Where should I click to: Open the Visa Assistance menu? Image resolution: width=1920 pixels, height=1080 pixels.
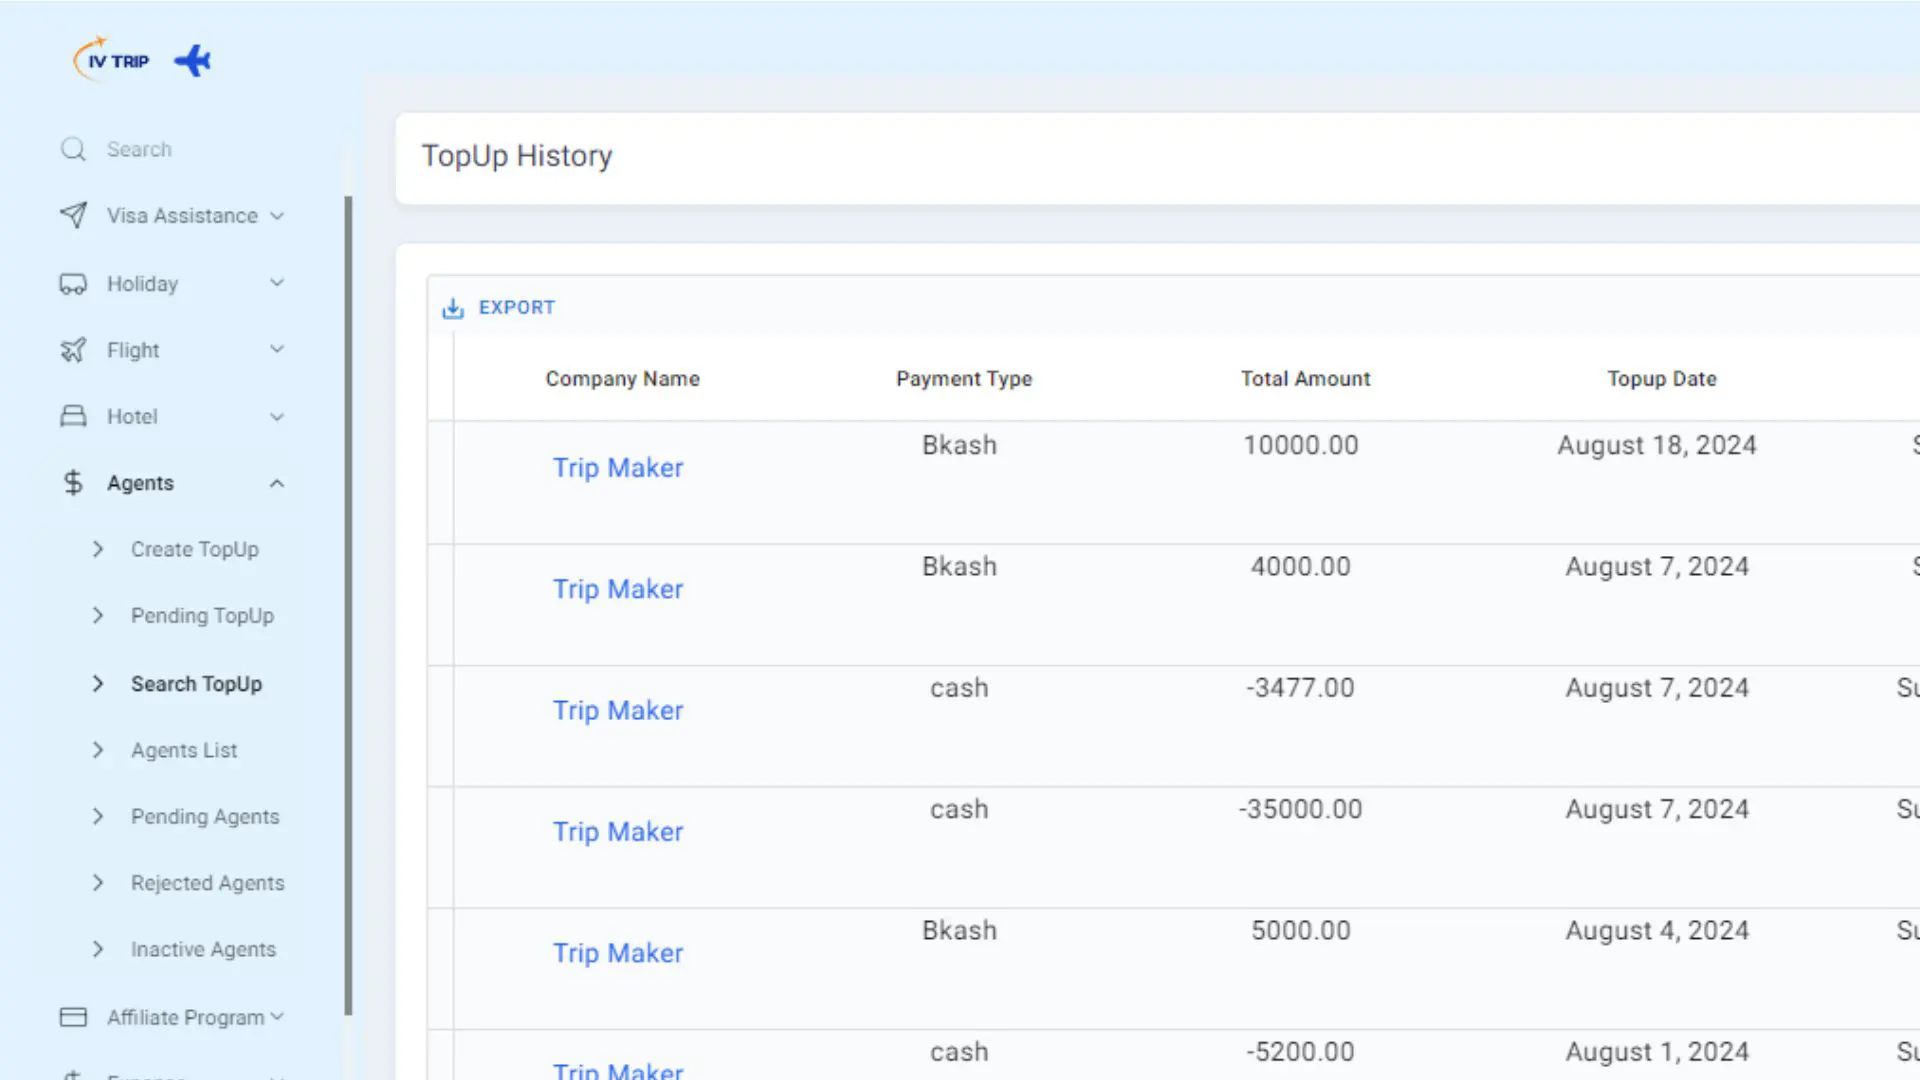coord(182,216)
